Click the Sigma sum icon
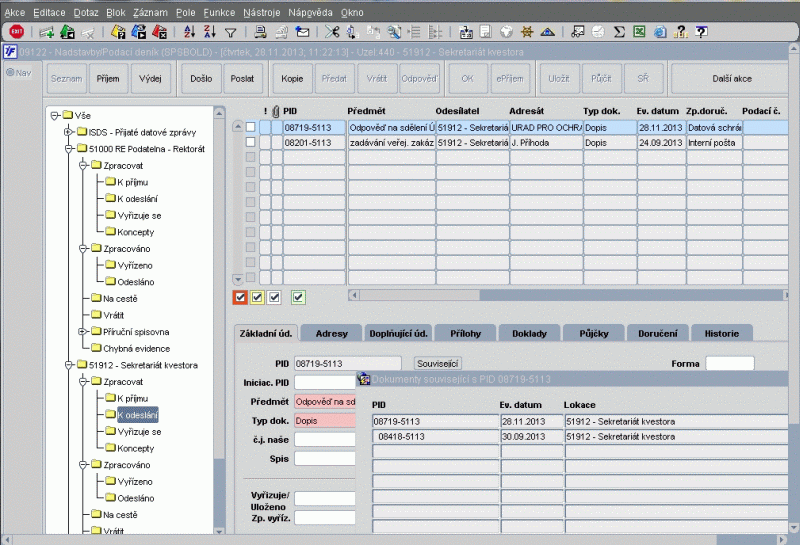Screen dimensions: 800x545 (619, 33)
